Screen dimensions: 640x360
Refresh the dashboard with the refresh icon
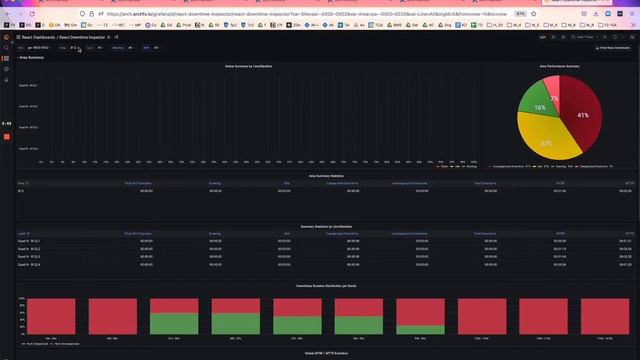tap(615, 37)
